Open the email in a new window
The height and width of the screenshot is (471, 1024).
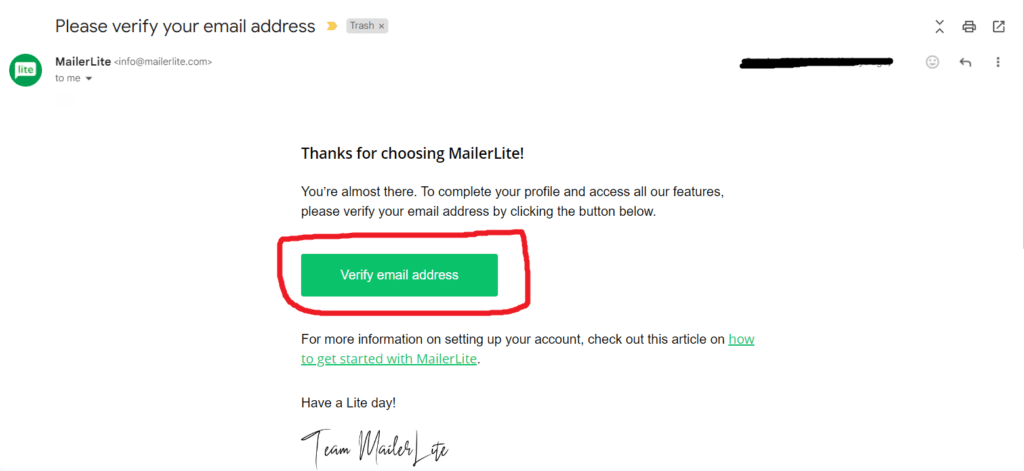click(x=998, y=26)
